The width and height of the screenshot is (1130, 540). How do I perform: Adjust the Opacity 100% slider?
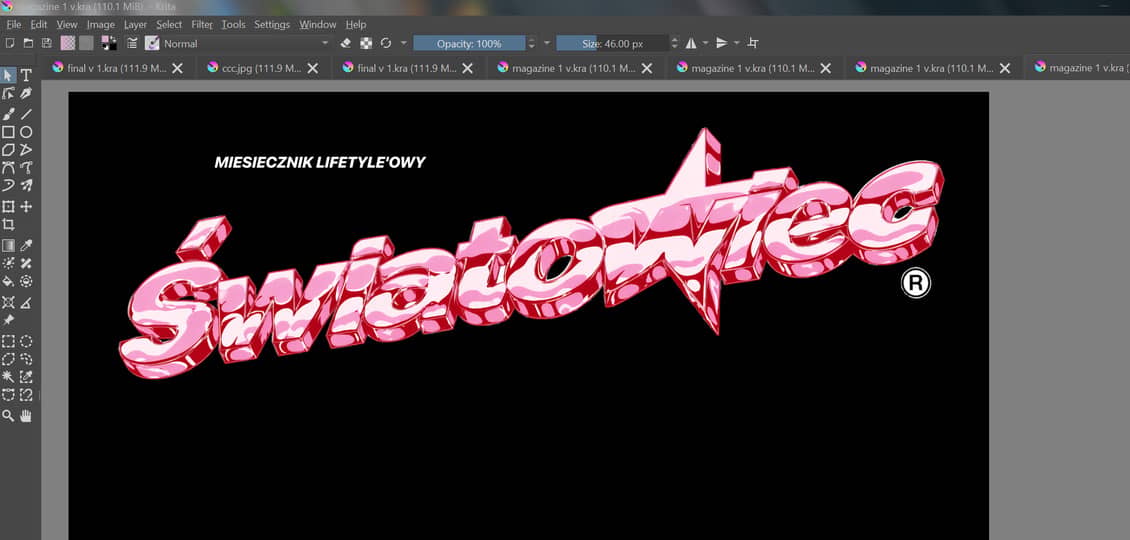(469, 43)
